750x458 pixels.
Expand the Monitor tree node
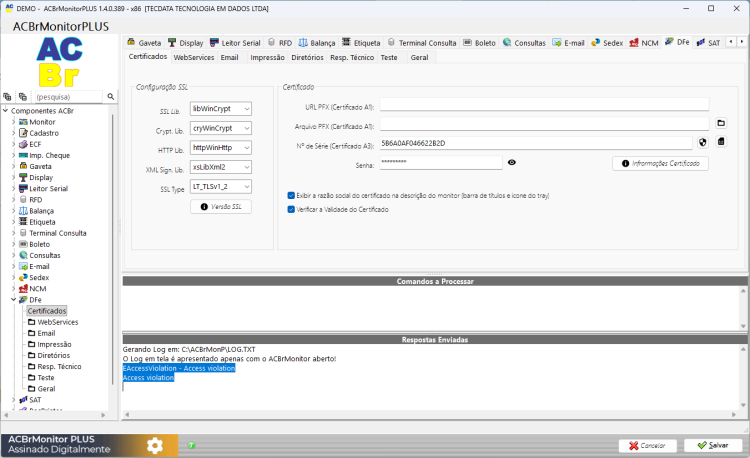pyautogui.click(x=13, y=122)
